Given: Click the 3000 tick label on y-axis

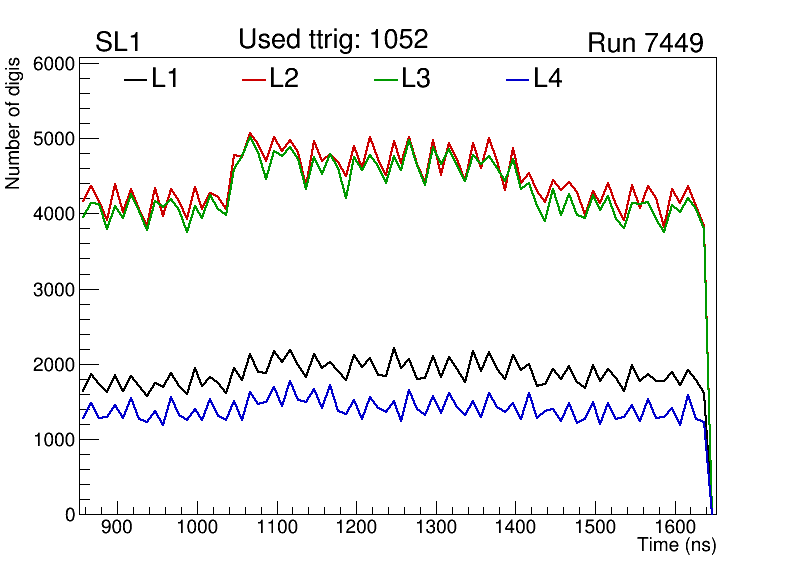Looking at the screenshot, I should point(56,290).
